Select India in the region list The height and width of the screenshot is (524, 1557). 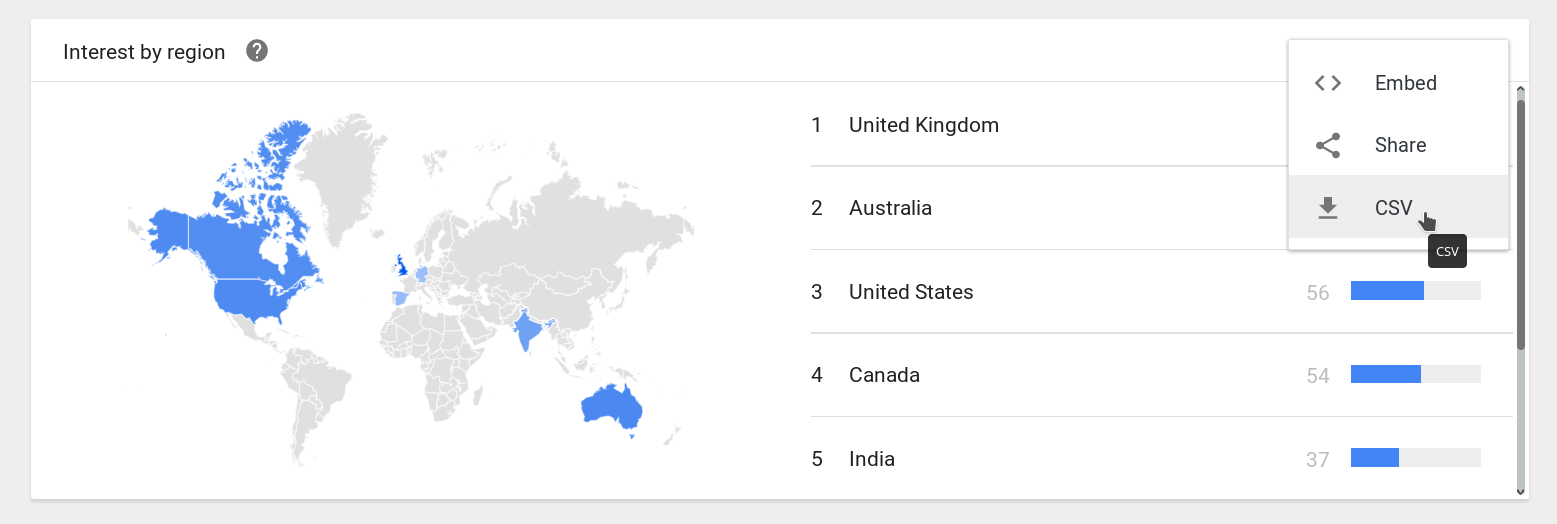click(x=1162, y=458)
